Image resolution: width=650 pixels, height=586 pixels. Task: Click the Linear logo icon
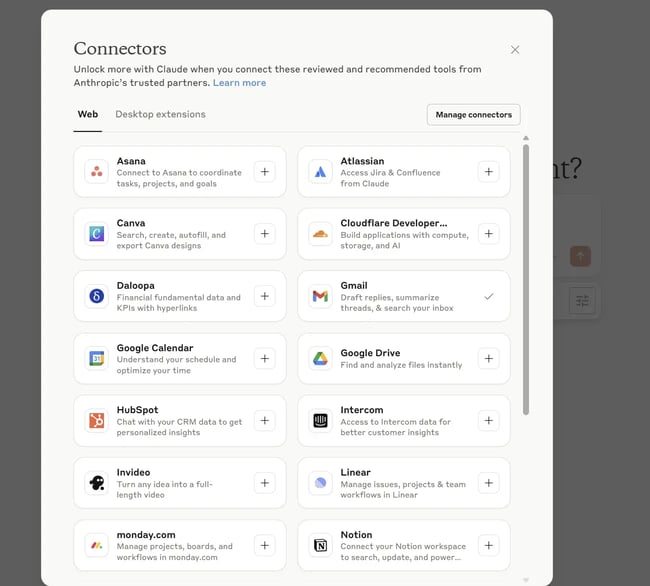(320, 483)
